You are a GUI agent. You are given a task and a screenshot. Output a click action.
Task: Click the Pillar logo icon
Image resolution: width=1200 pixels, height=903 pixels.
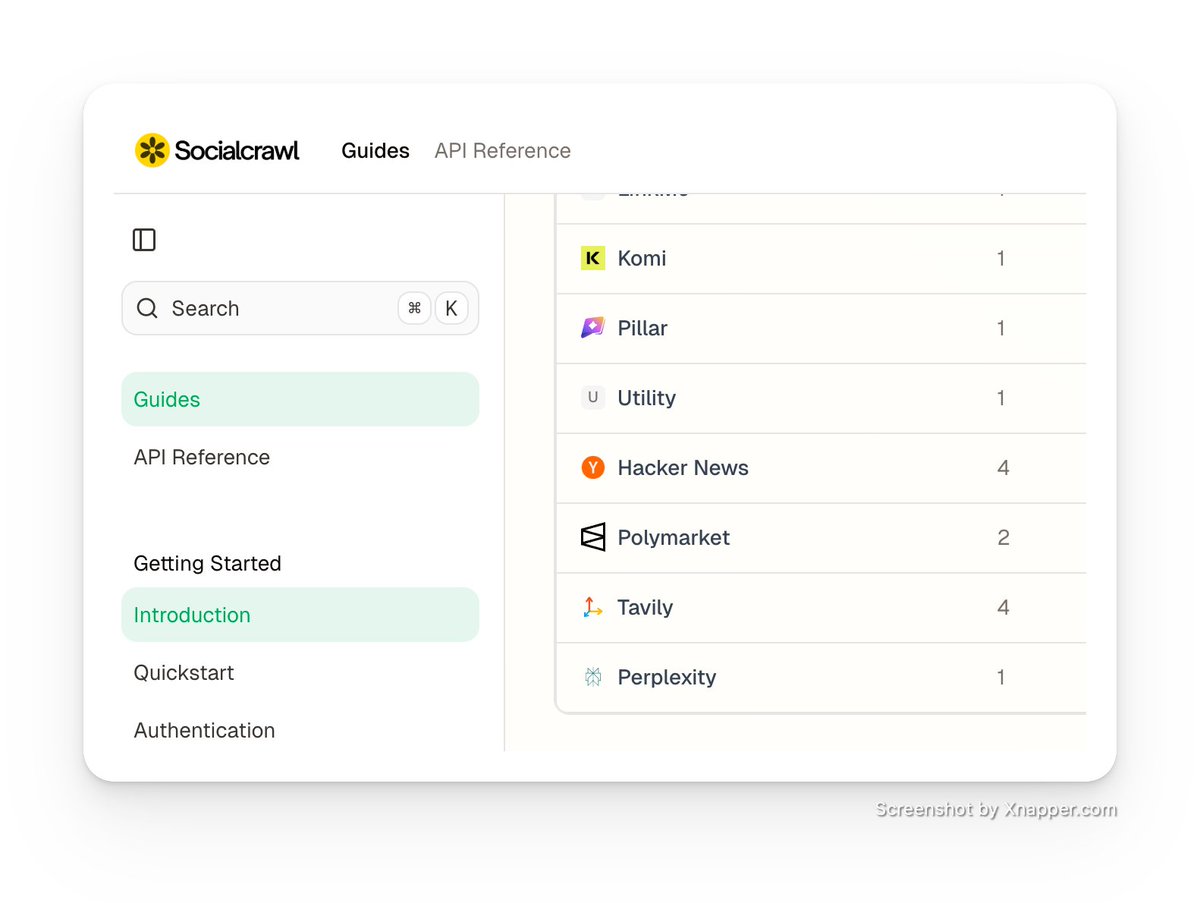pyautogui.click(x=593, y=328)
